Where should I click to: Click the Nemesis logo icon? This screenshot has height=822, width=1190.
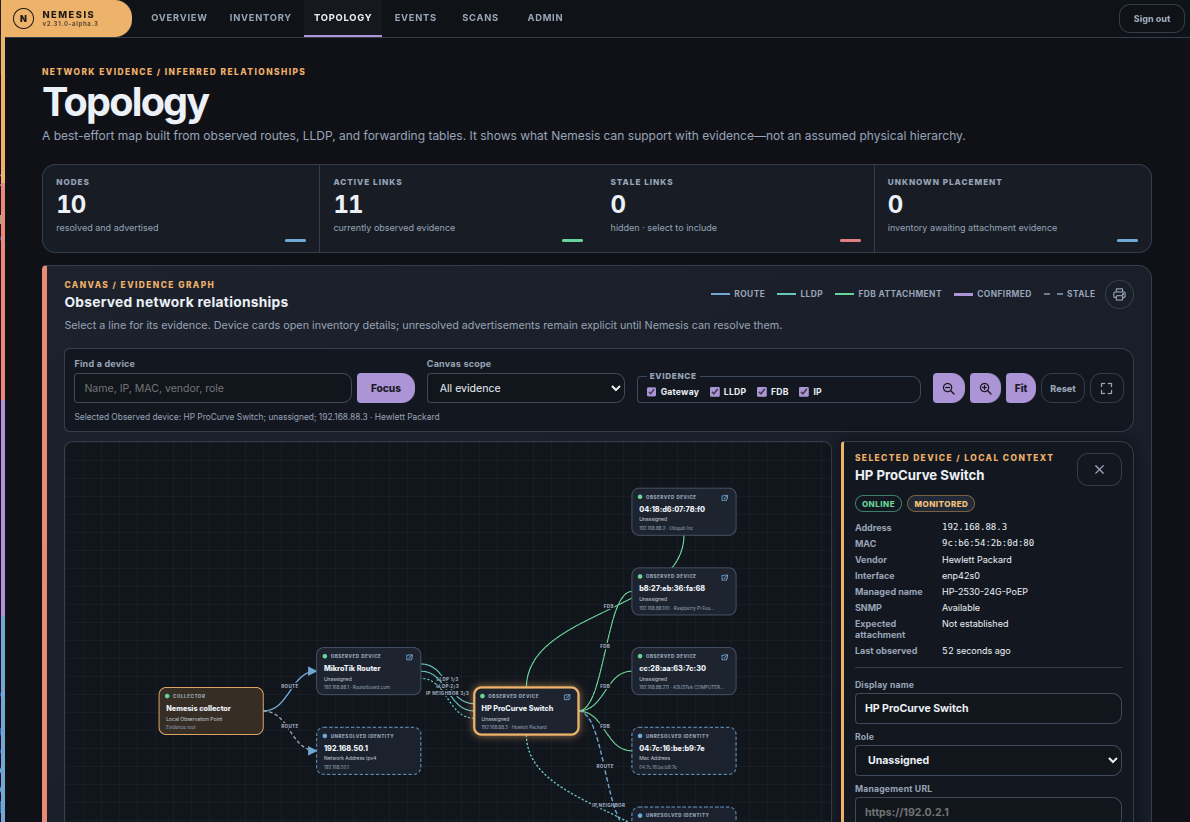coord(24,18)
